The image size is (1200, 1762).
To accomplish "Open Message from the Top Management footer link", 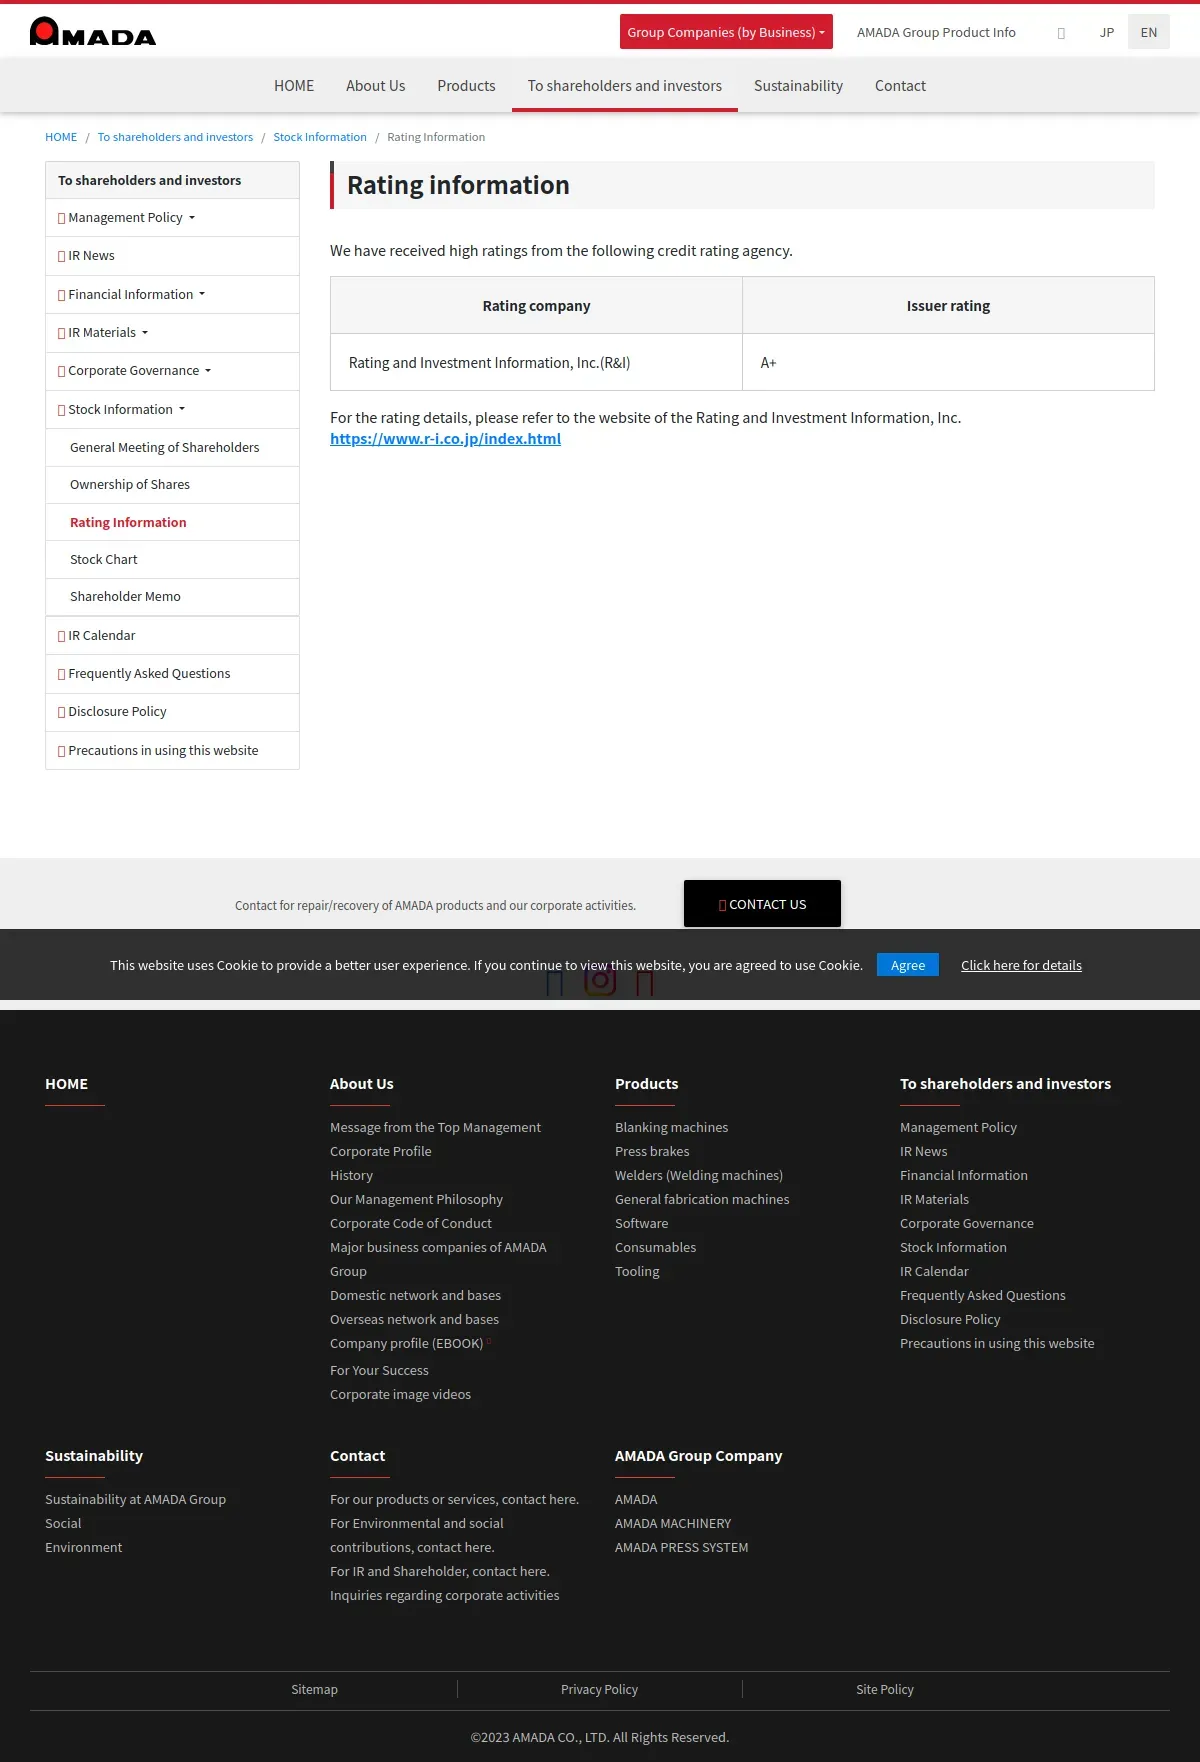I will tap(435, 1127).
